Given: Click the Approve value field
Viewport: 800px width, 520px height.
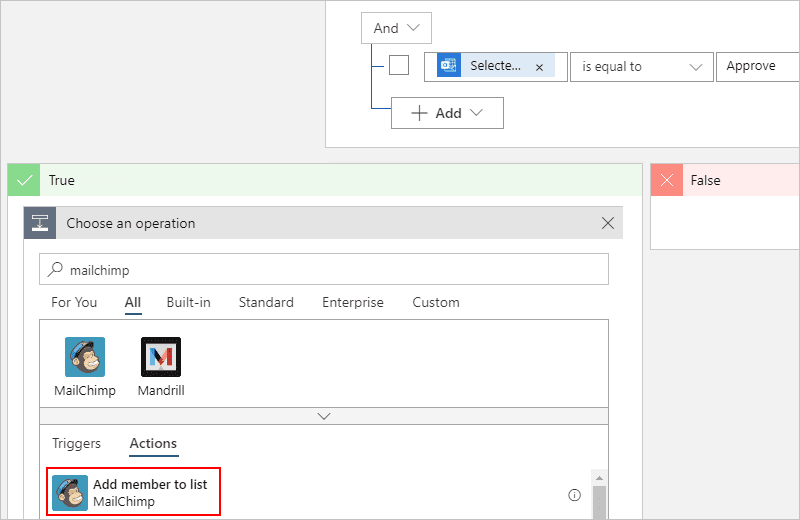Looking at the screenshot, I should click(758, 67).
